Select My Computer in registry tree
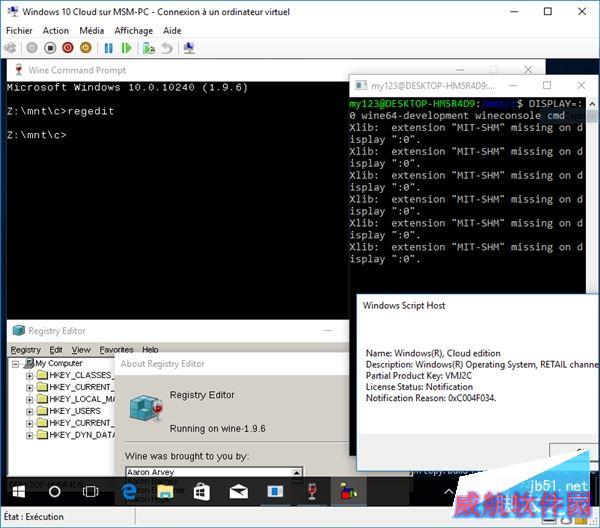This screenshot has height=528, width=600. pyautogui.click(x=59, y=363)
